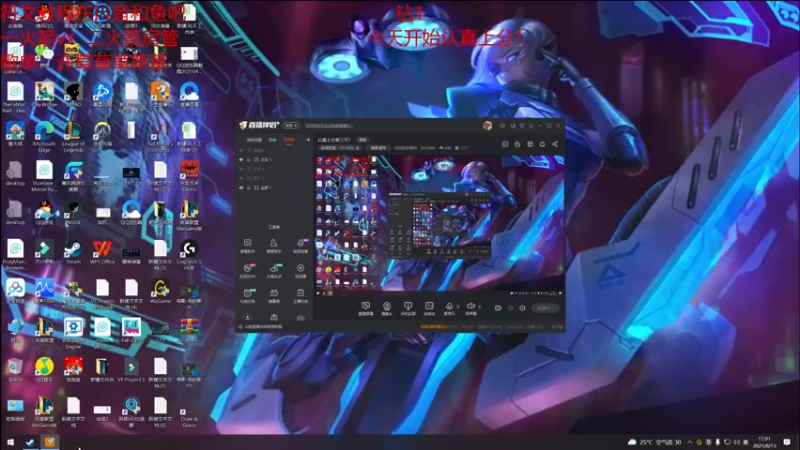
Task: Toggle the lock for 文本 1 source
Action: click(x=249, y=160)
